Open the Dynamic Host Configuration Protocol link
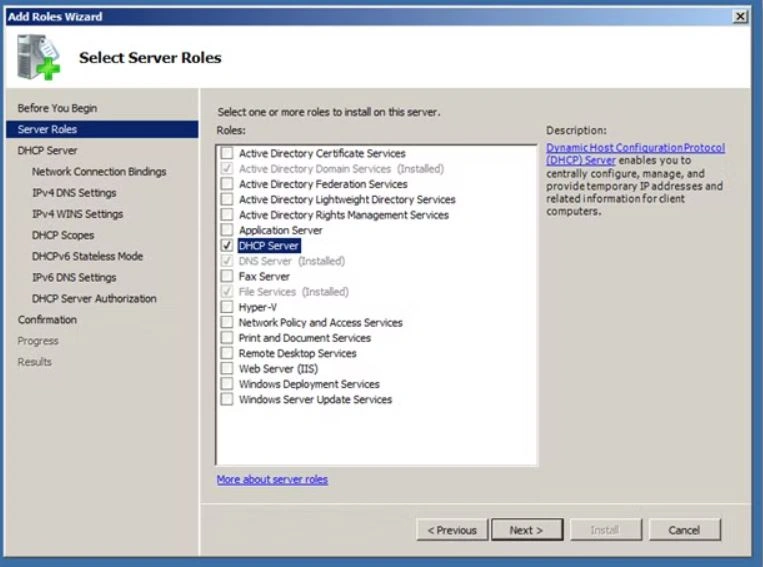 click(x=635, y=154)
